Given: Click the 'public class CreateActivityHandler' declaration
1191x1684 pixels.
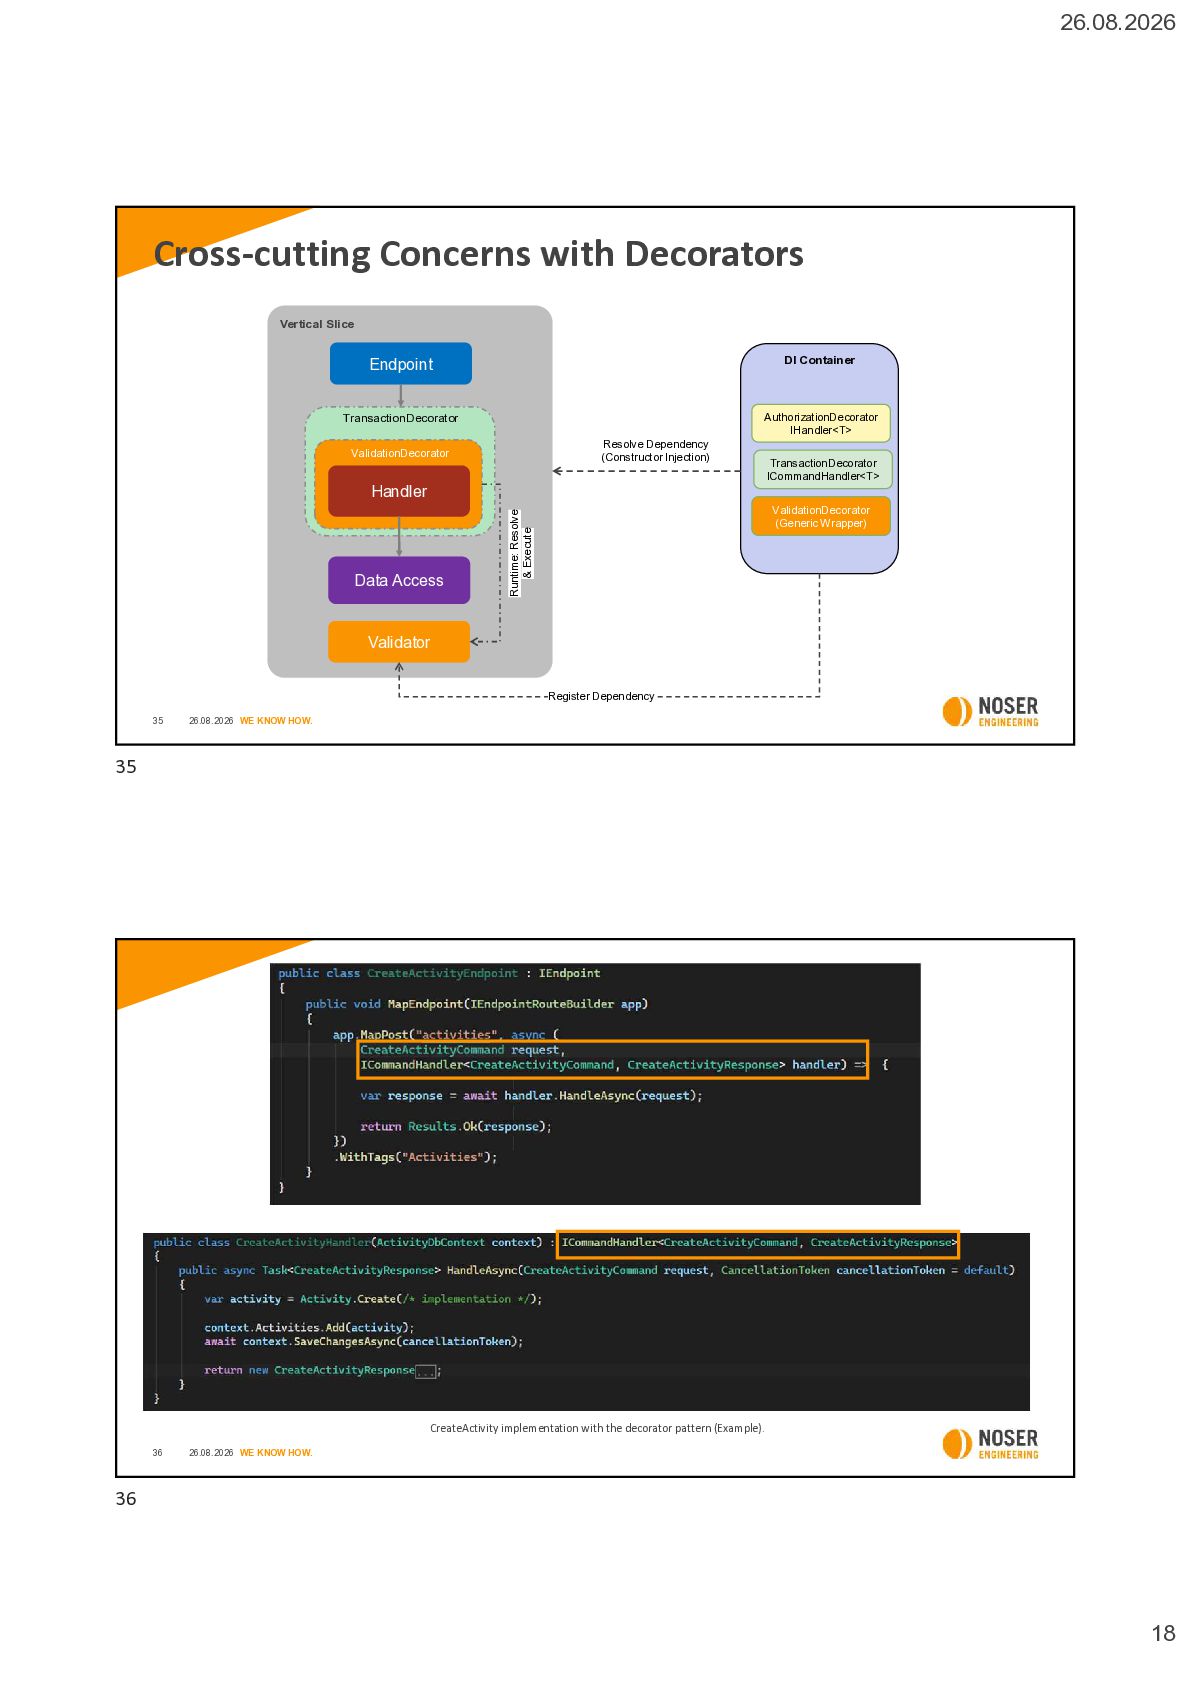Looking at the screenshot, I should 347,1243.
